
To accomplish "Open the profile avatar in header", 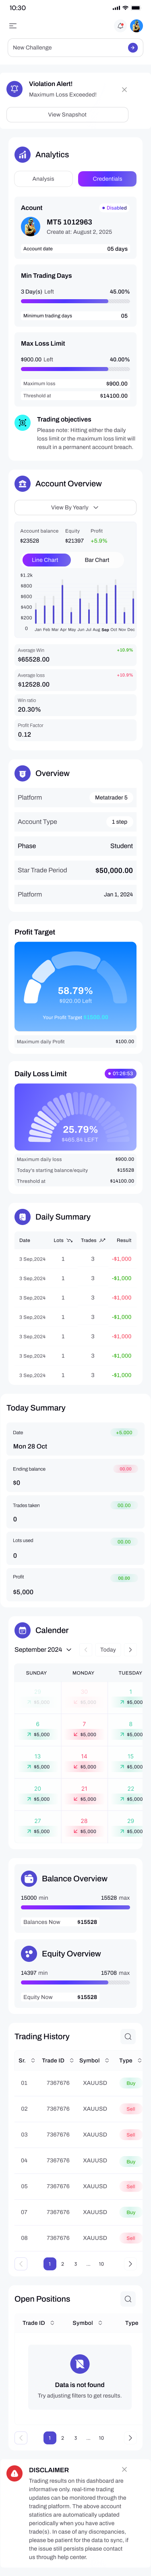I will 136,26.
